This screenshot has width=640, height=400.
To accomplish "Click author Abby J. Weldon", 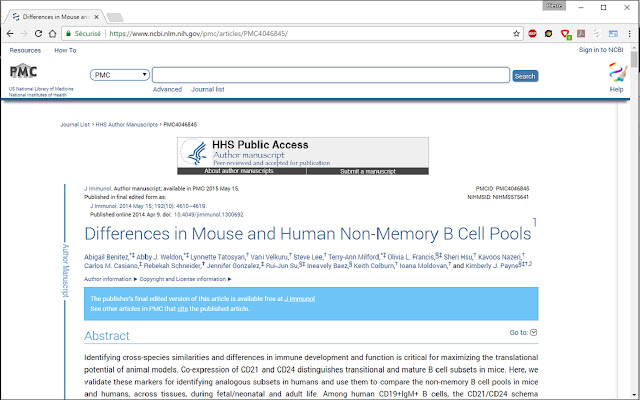I will coord(159,257).
